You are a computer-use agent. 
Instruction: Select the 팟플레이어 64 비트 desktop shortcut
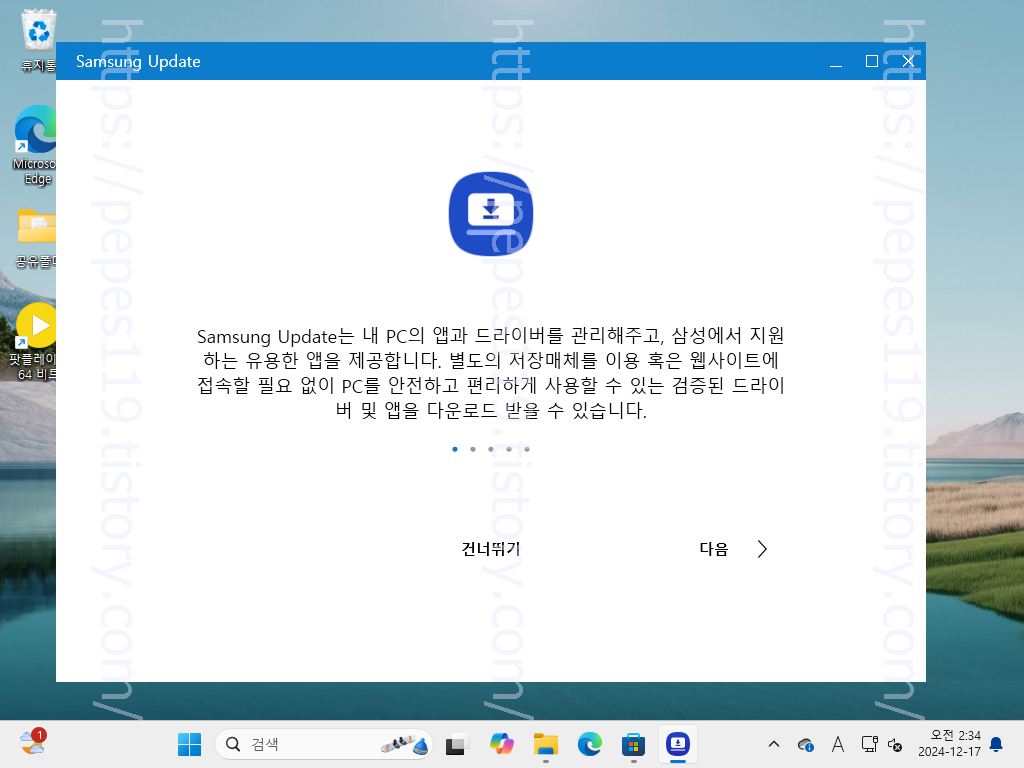[x=34, y=342]
